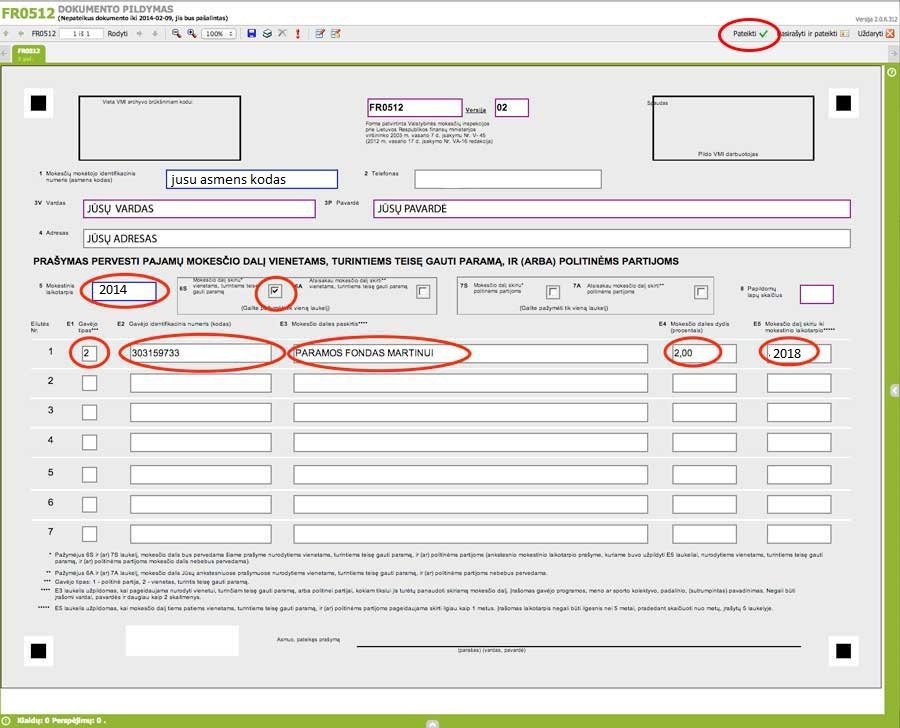900x728 pixels.
Task: Click the right arrow after Rodyti
Action: [139, 34]
